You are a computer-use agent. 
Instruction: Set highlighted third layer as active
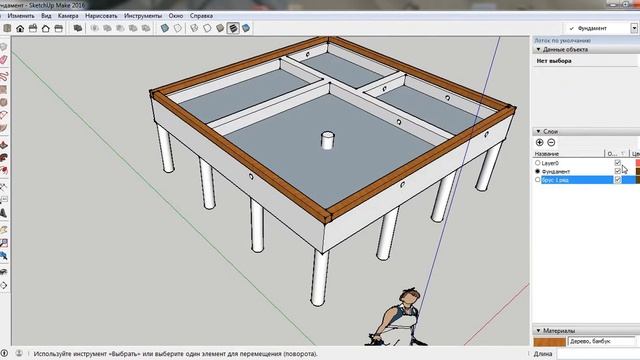point(538,180)
